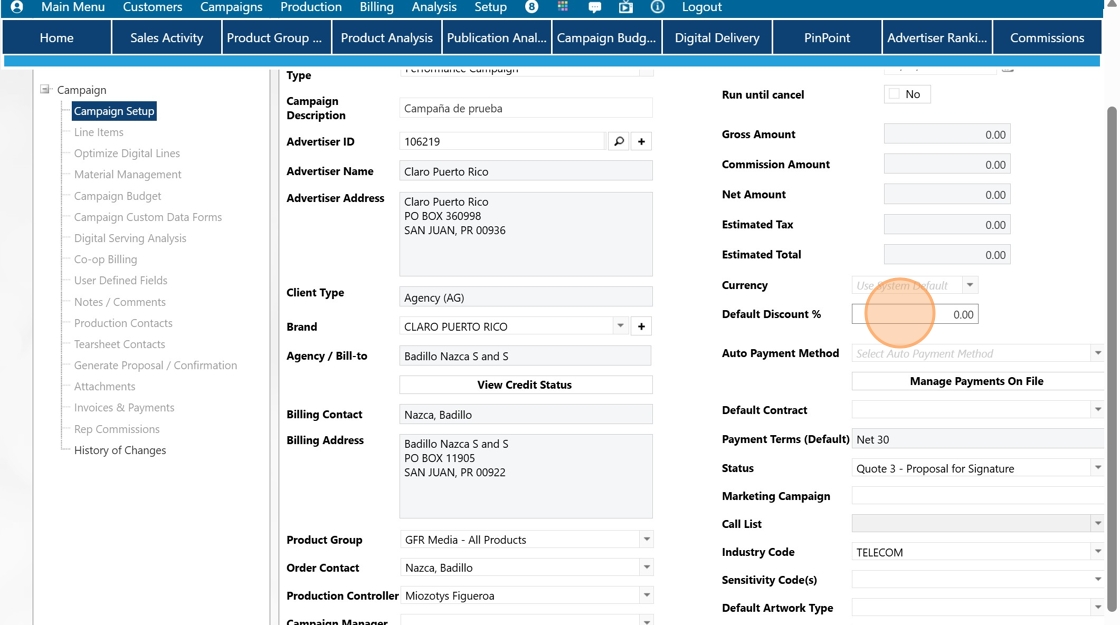This screenshot has width=1120, height=625.
Task: Open the Auto Payment Method dropdown
Action: 1097,353
